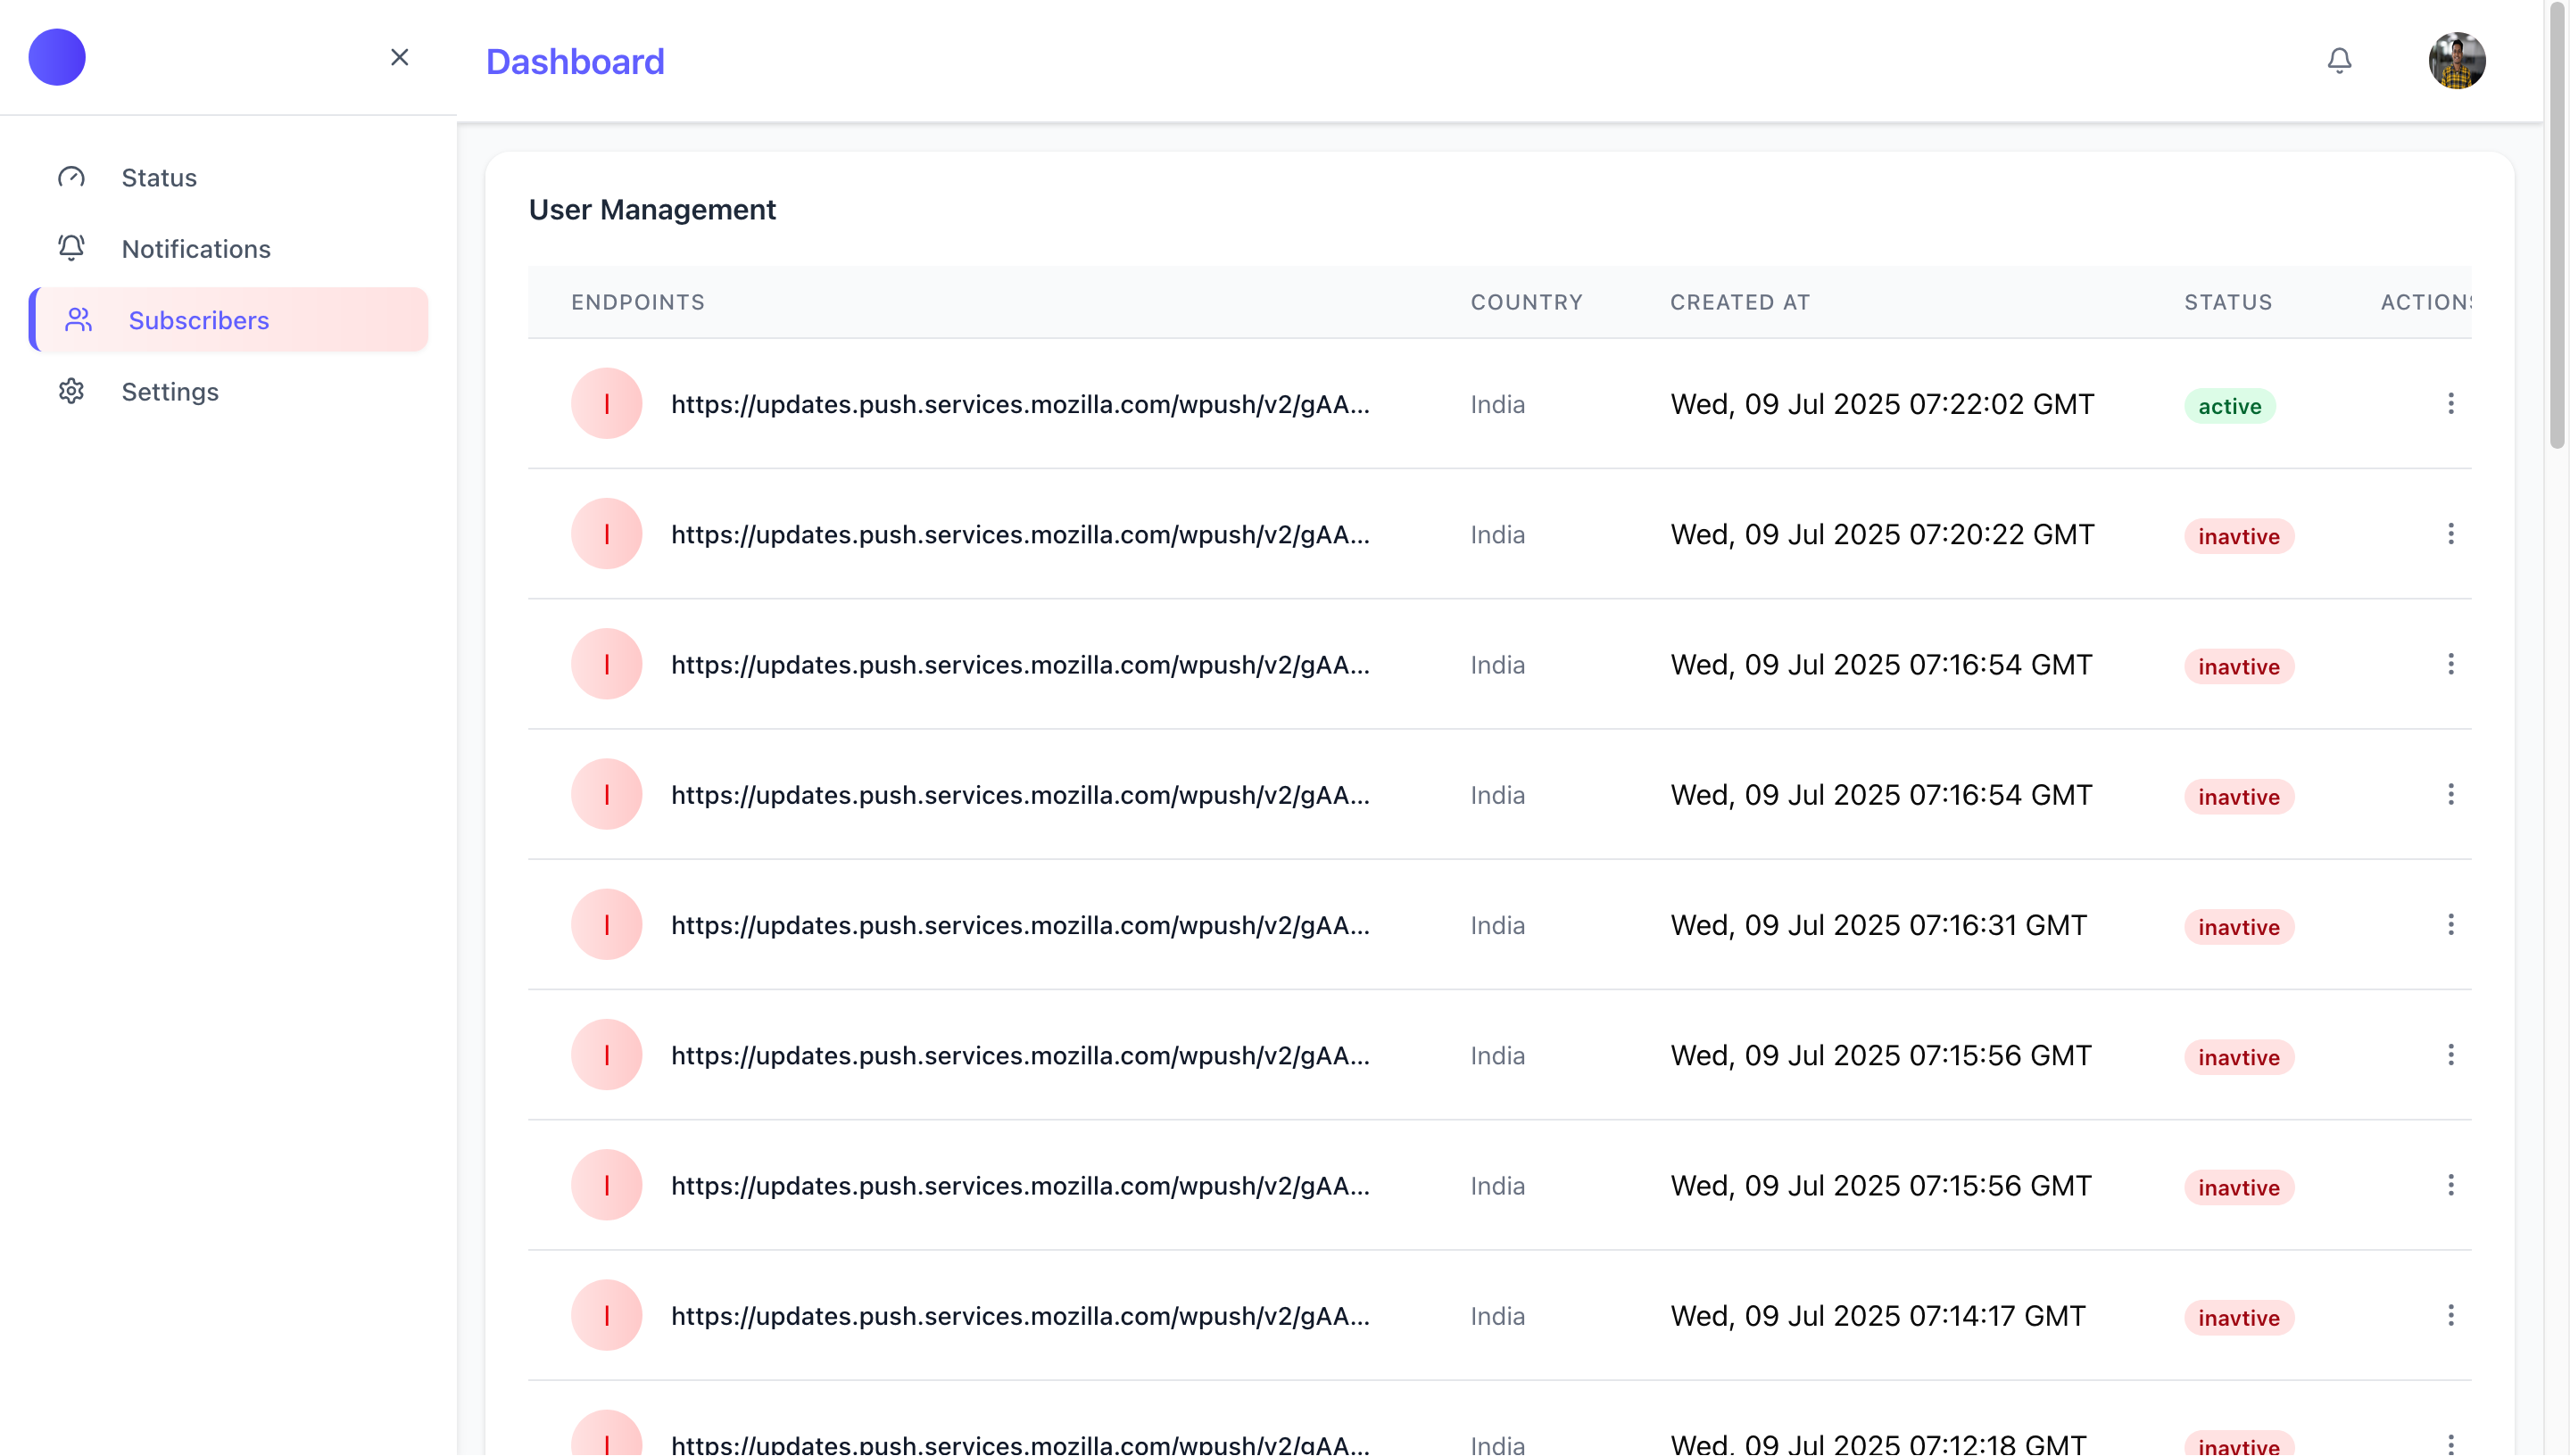This screenshot has width=2570, height=1456.
Task: Click the purple circle app logo
Action: pyautogui.click(x=57, y=57)
